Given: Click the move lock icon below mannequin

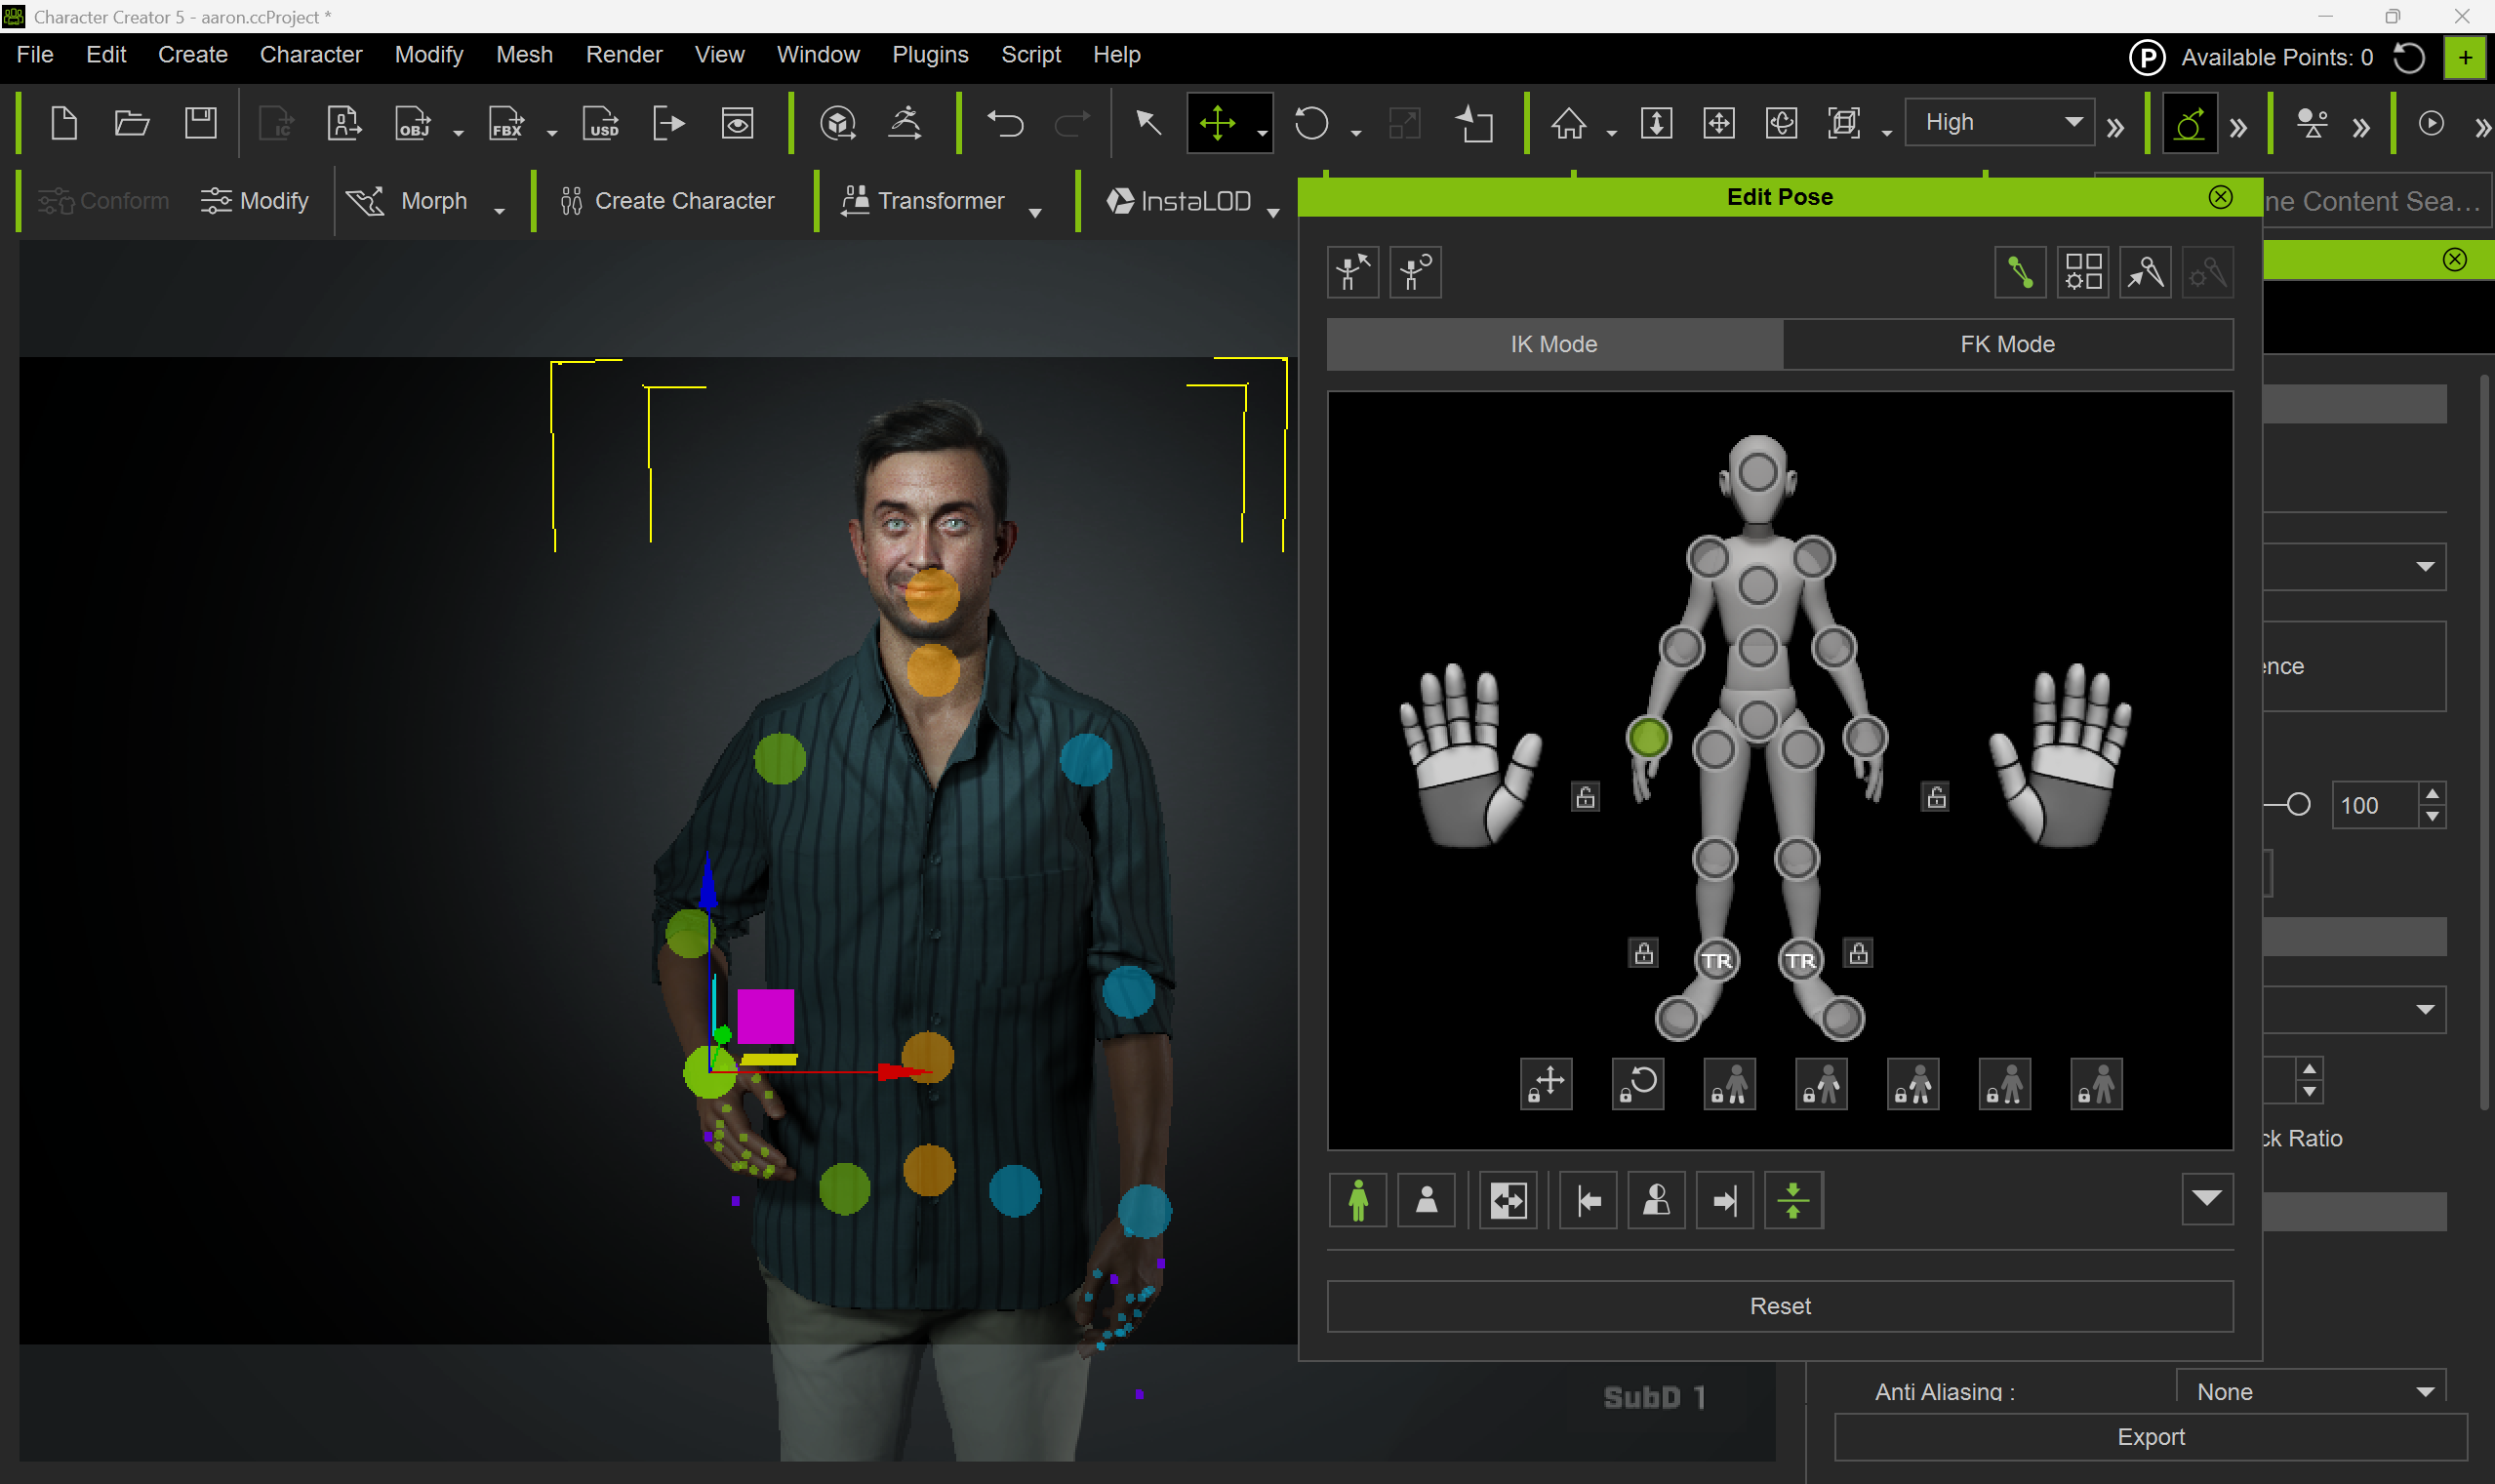Looking at the screenshot, I should [1546, 1084].
